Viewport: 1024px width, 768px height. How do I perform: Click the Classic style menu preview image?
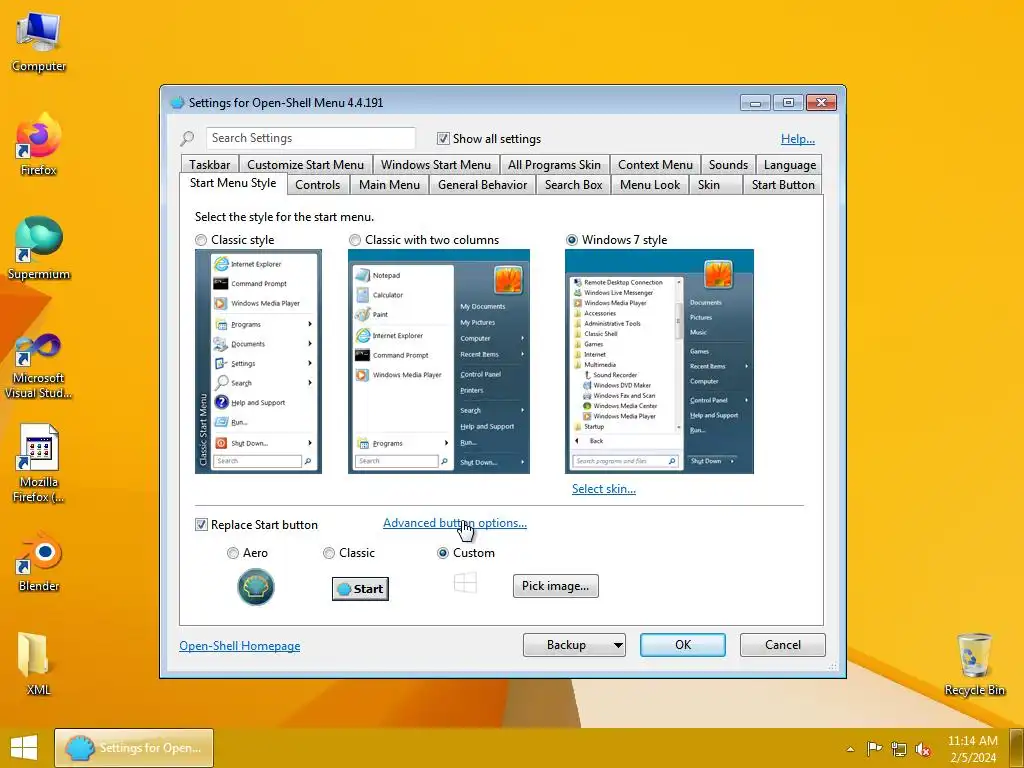click(258, 361)
